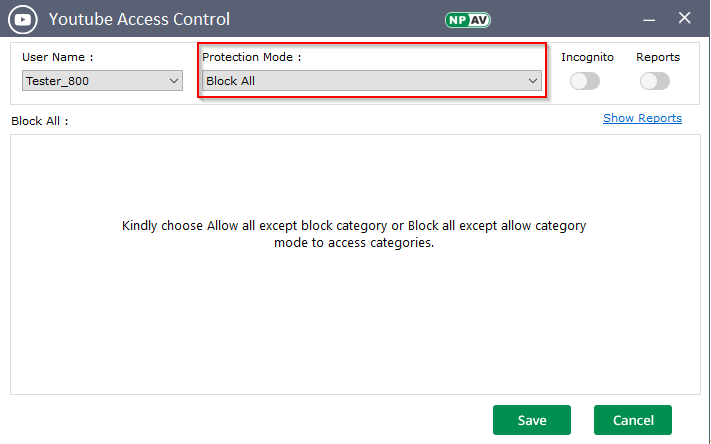The image size is (711, 444).
Task: Open the Show Reports link
Action: (642, 118)
